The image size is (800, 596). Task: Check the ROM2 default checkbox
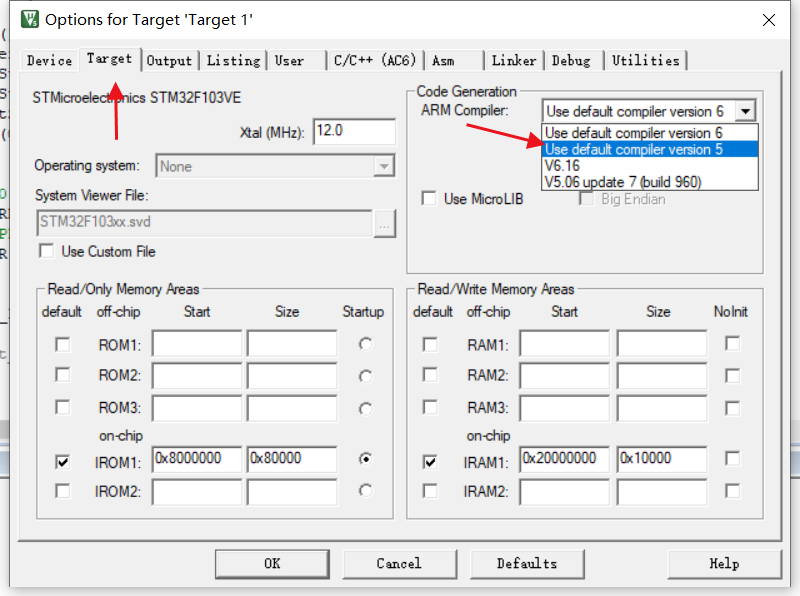[63, 375]
